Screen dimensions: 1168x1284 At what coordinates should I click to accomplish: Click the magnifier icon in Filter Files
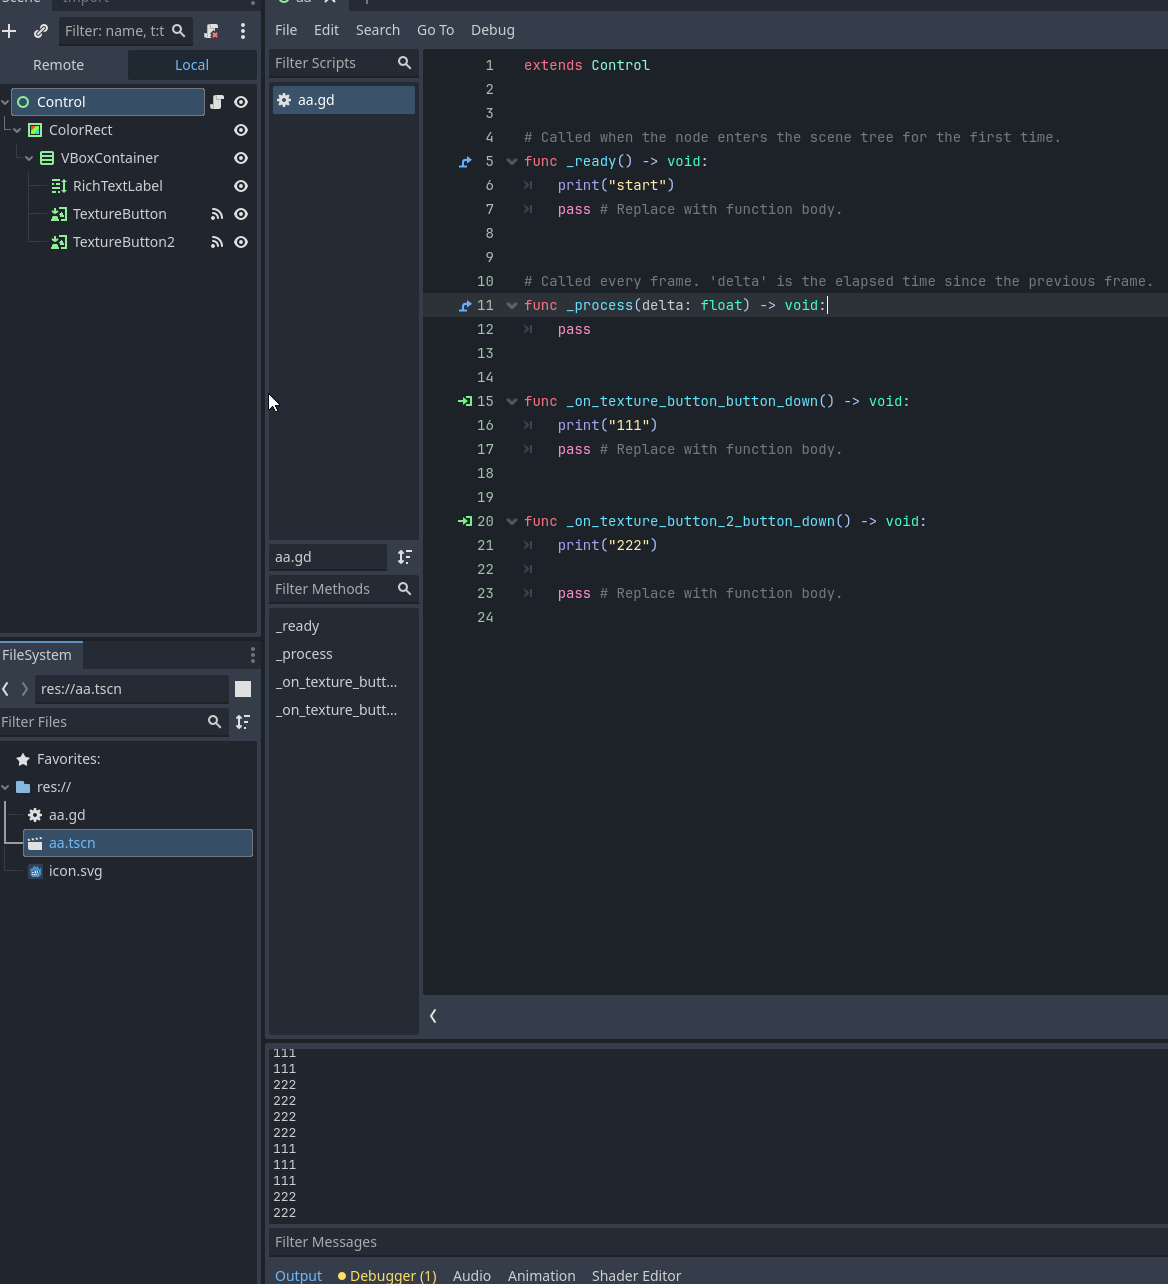214,722
